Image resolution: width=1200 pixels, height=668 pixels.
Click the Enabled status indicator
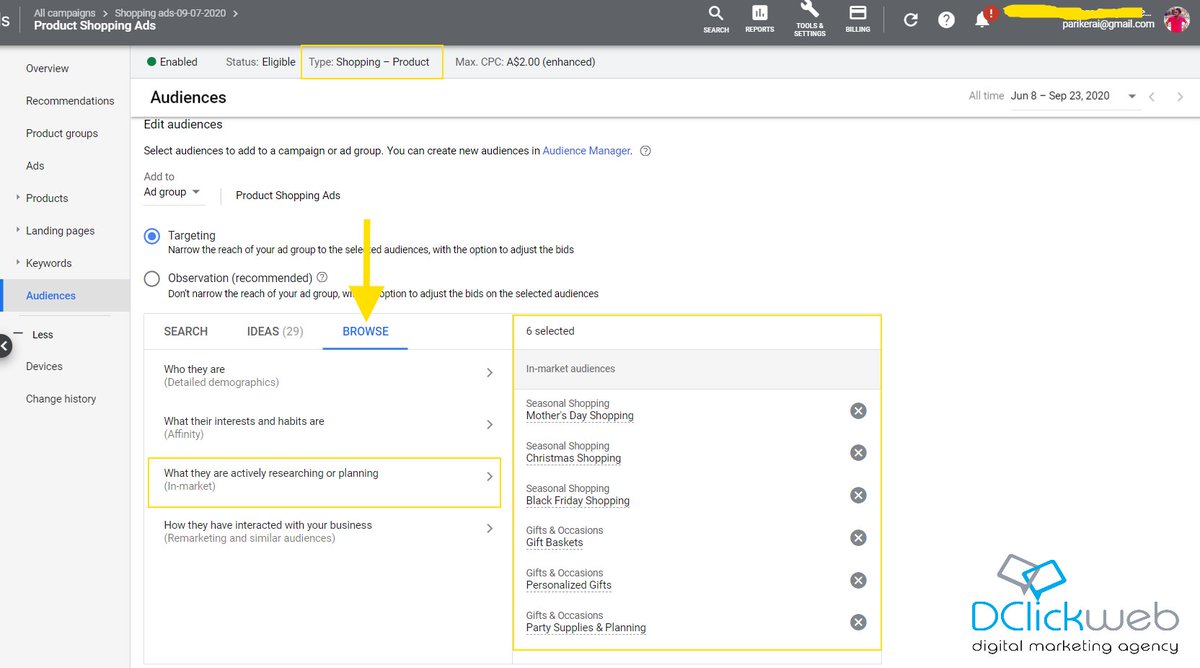[x=171, y=61]
